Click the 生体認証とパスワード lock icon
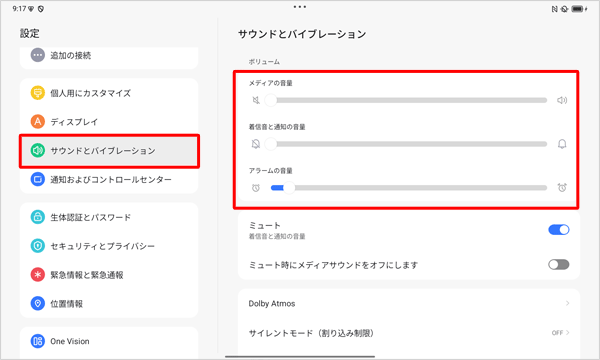Screen dimensions: 600x360 (38, 217)
